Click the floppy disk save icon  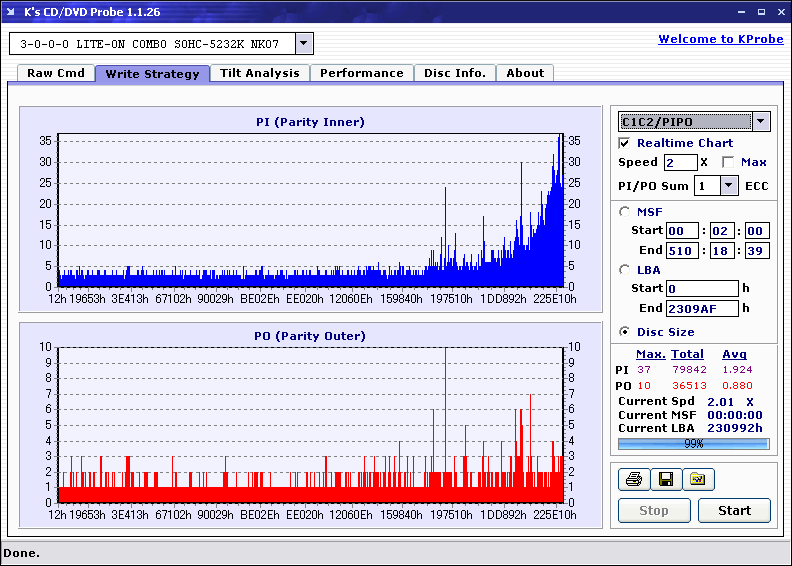pos(665,480)
